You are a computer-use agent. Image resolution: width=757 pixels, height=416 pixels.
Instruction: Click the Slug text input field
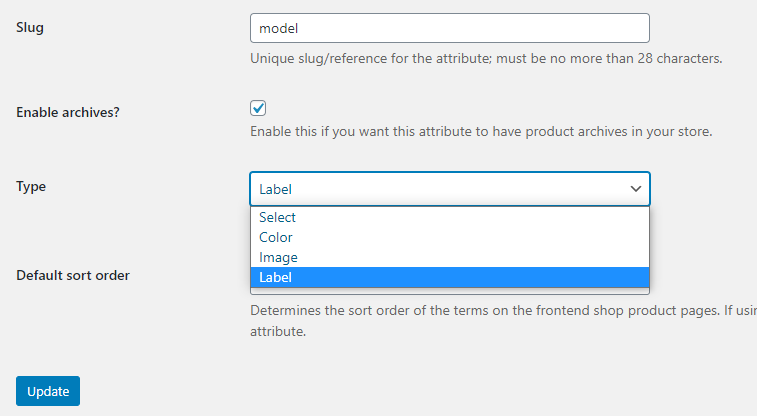(449, 27)
